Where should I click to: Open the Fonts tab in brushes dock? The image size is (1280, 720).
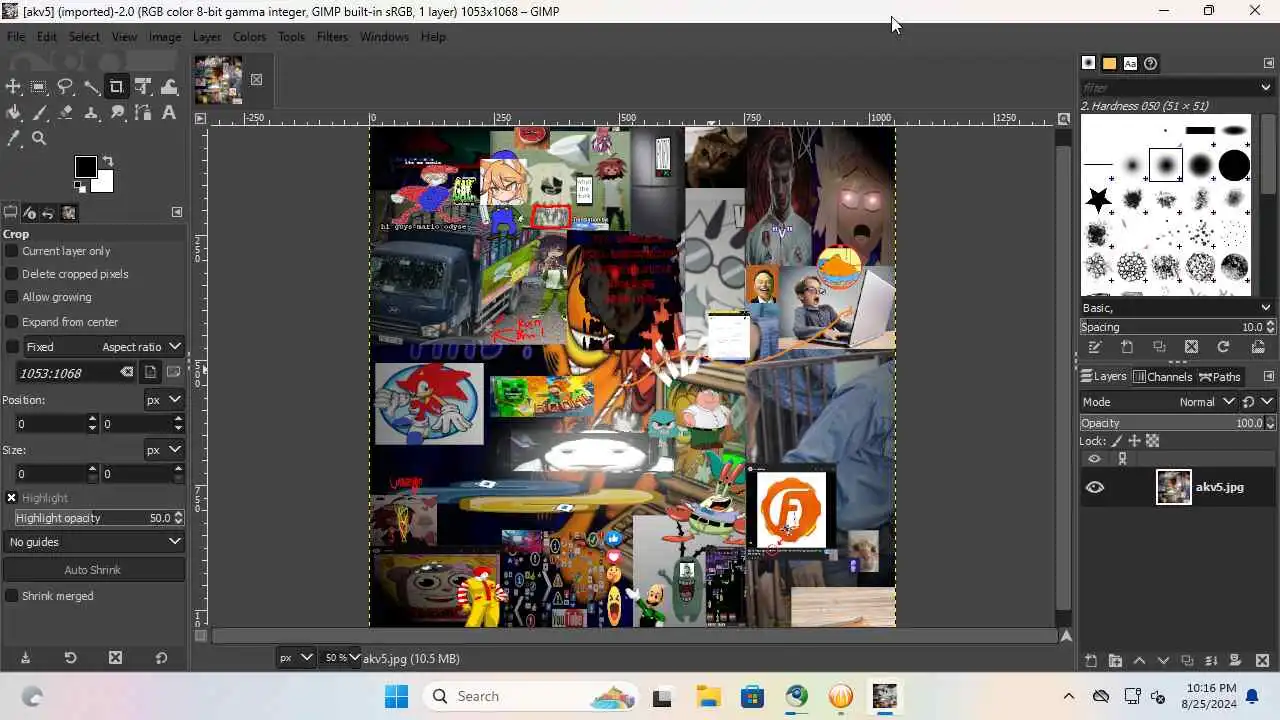1130,63
